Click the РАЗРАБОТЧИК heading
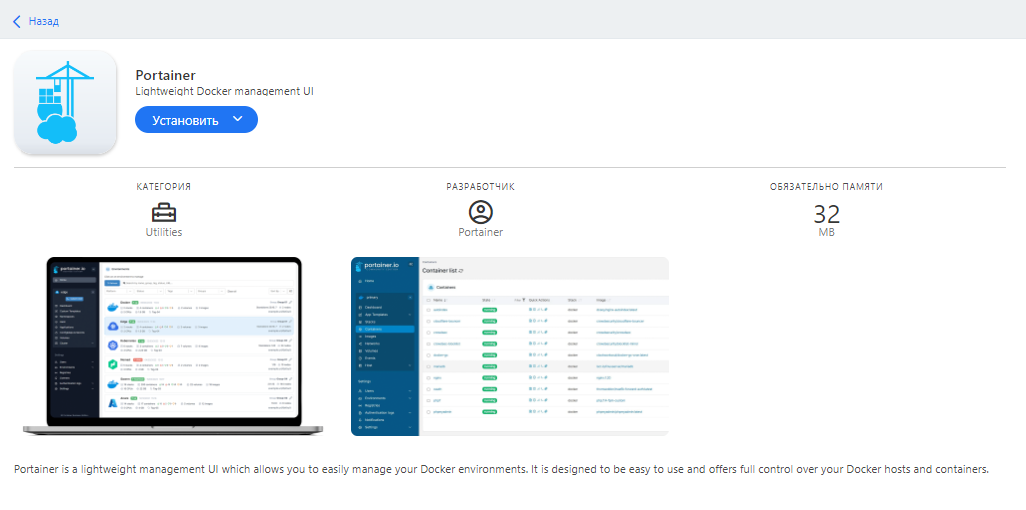The height and width of the screenshot is (510, 1026). 480,187
